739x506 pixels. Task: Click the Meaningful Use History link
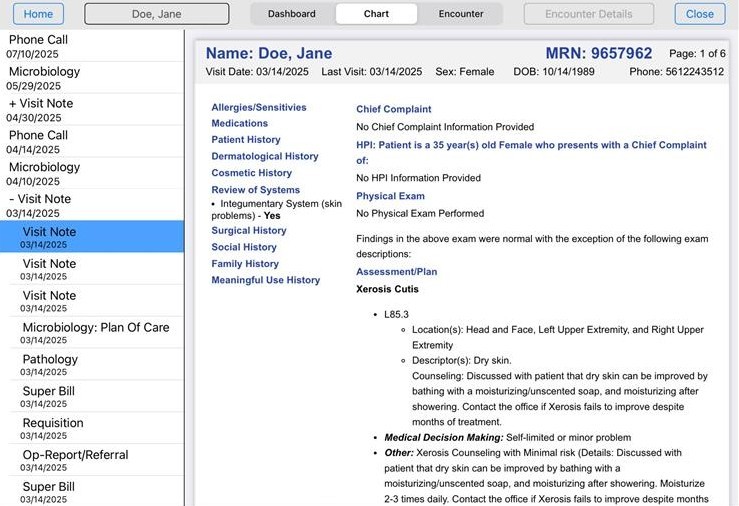point(265,280)
